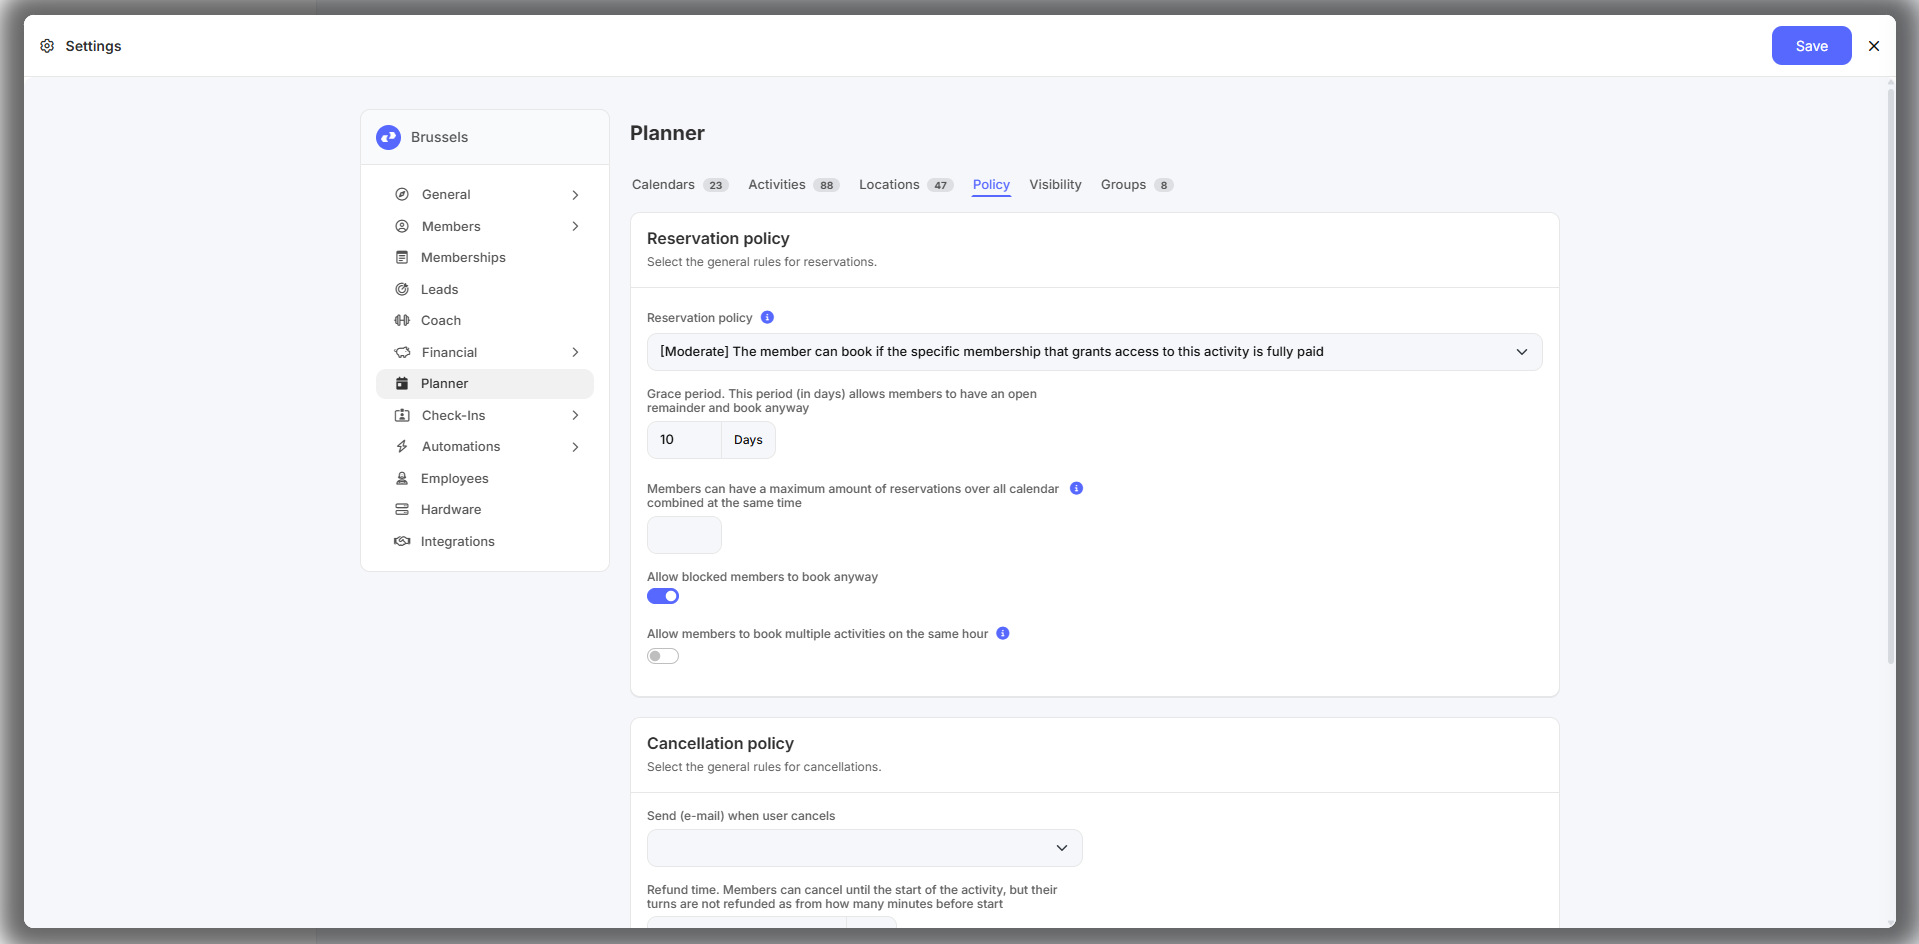Screen dimensions: 1919x944
Task: Switch to the Visibility tab
Action: pyautogui.click(x=1055, y=185)
